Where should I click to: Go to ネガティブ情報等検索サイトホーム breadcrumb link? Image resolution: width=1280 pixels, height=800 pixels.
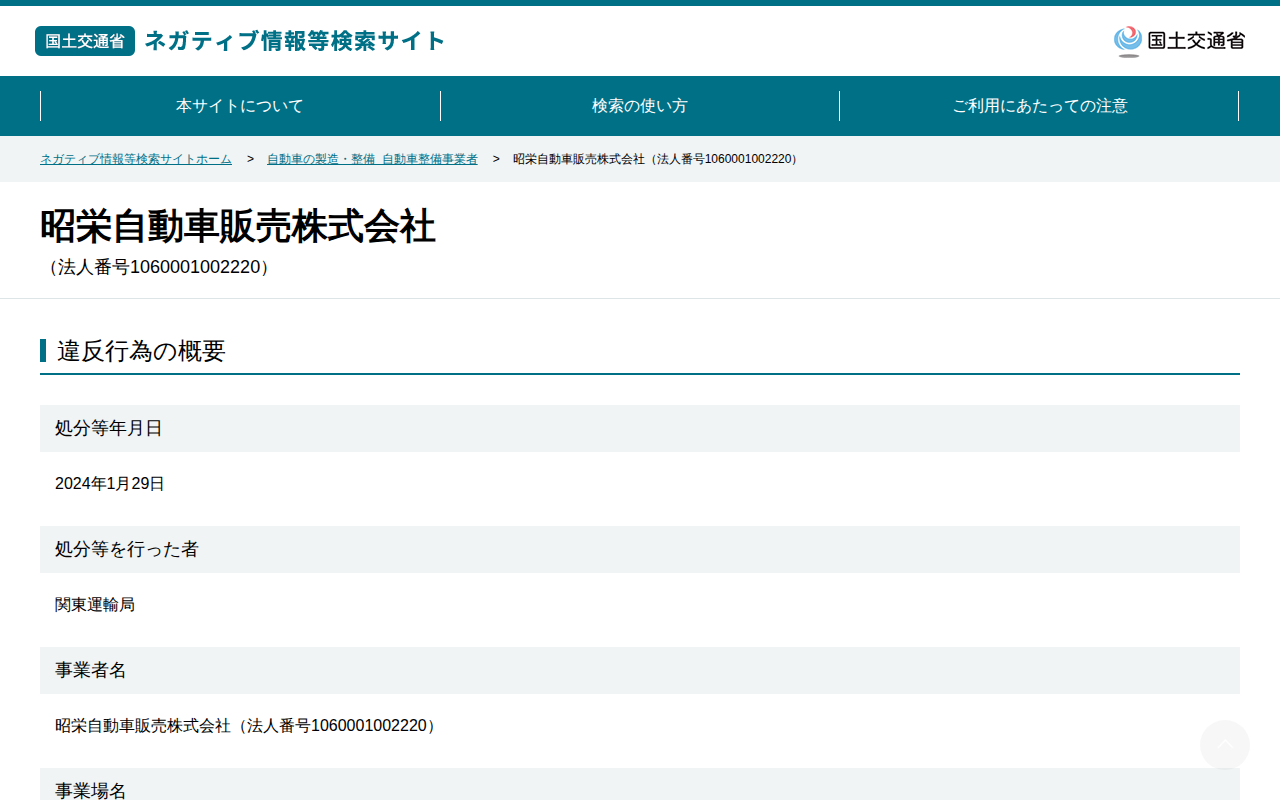point(136,159)
